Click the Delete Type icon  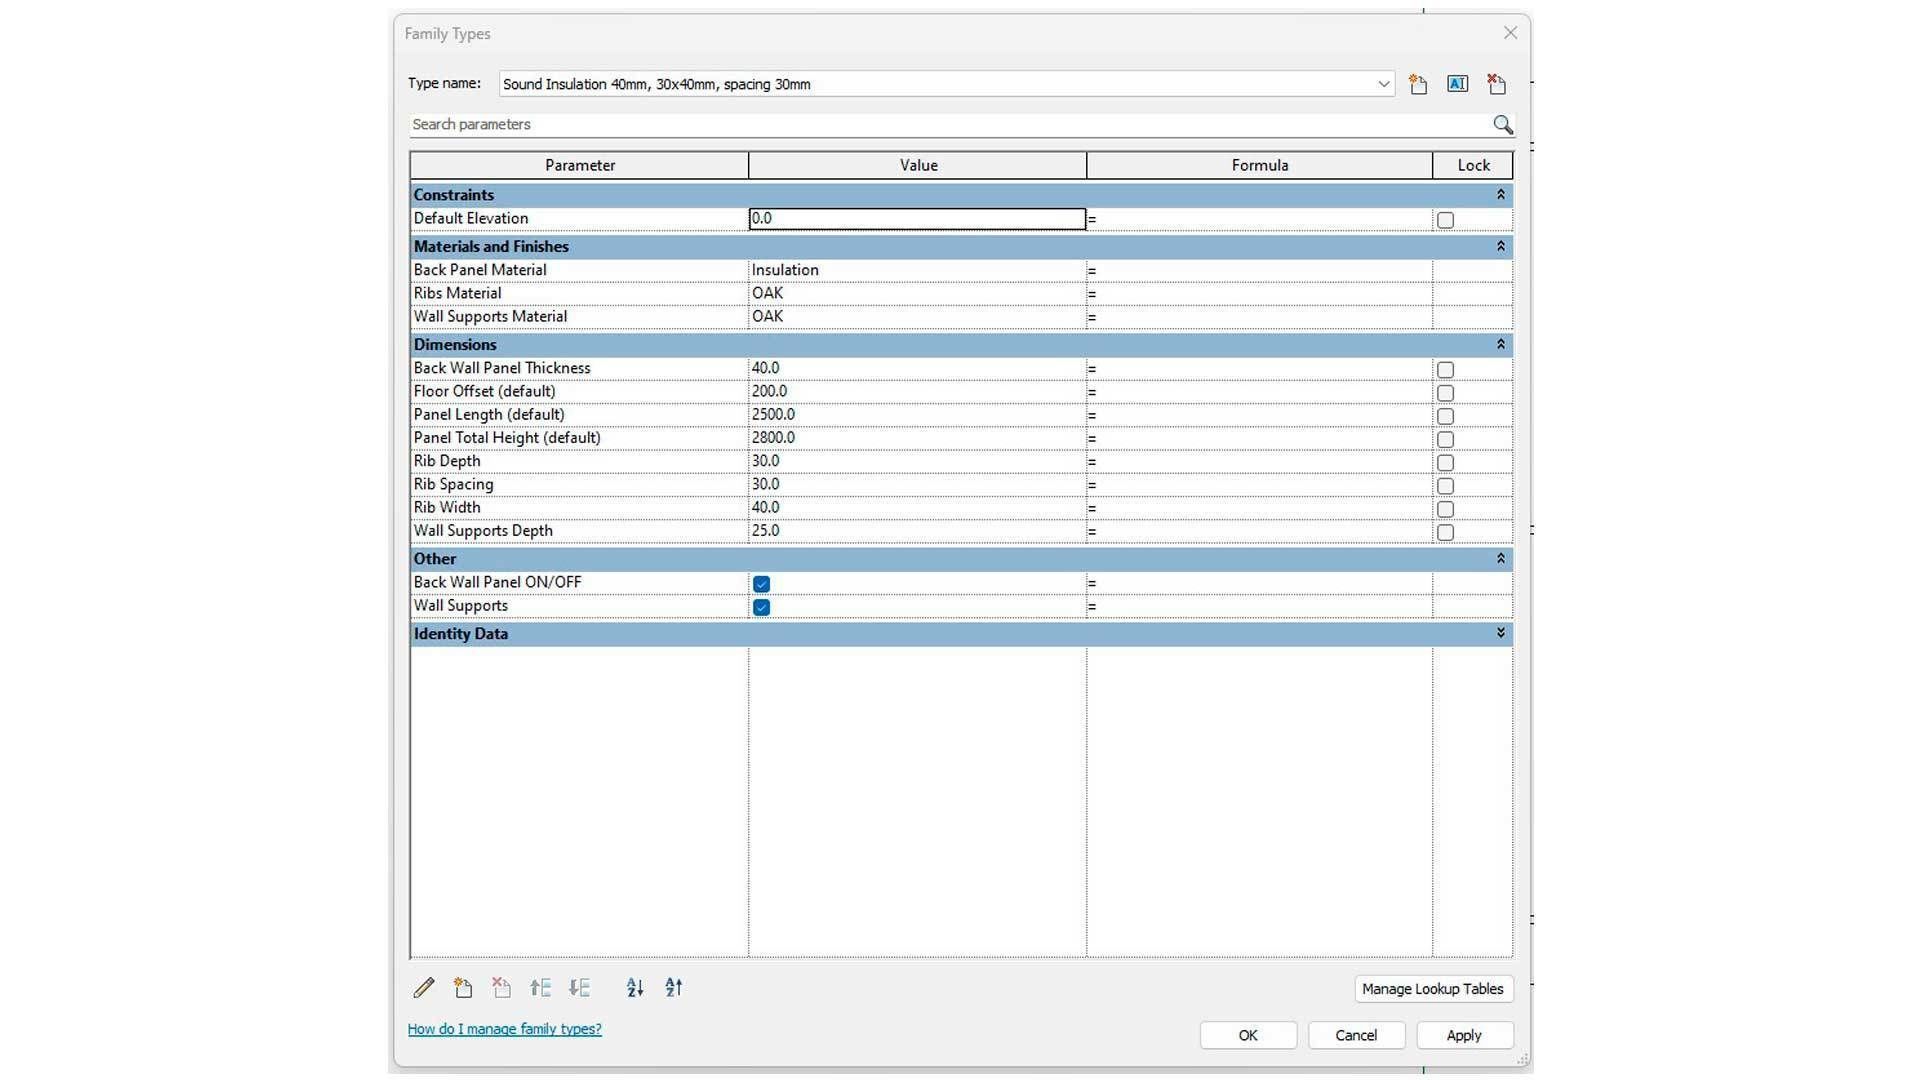point(1496,84)
